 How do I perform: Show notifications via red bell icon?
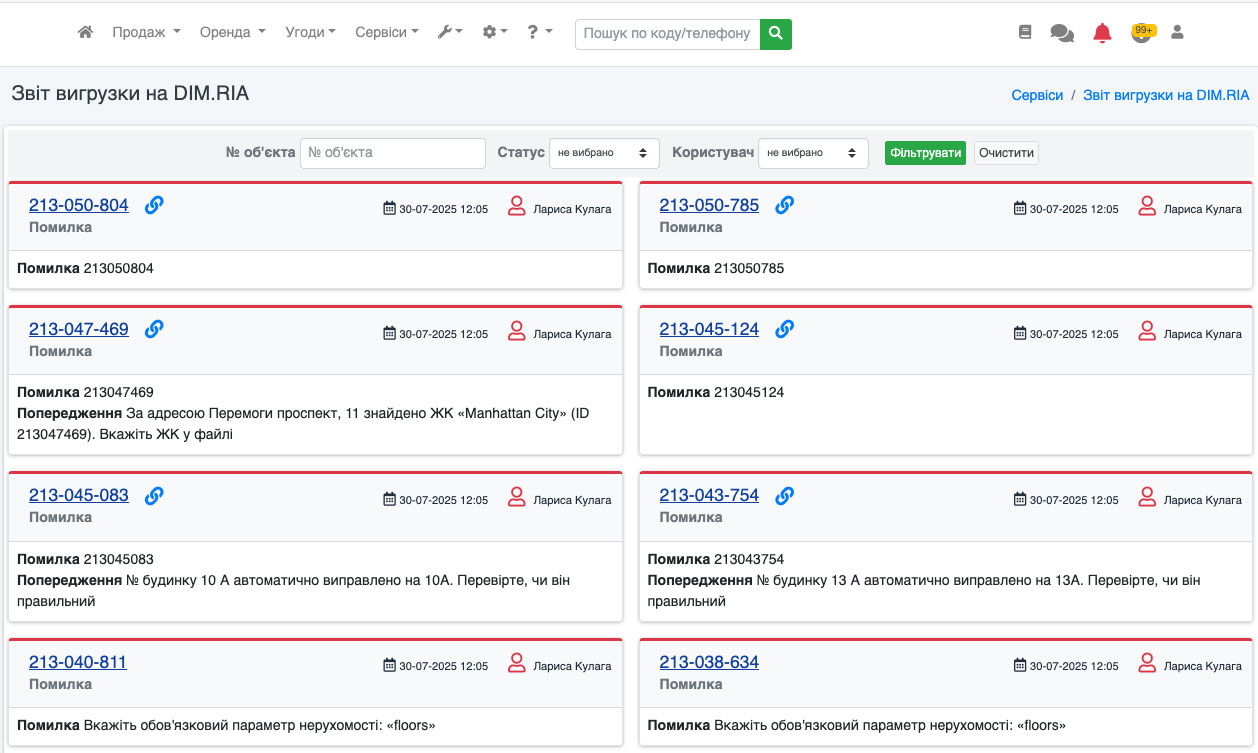point(1102,33)
